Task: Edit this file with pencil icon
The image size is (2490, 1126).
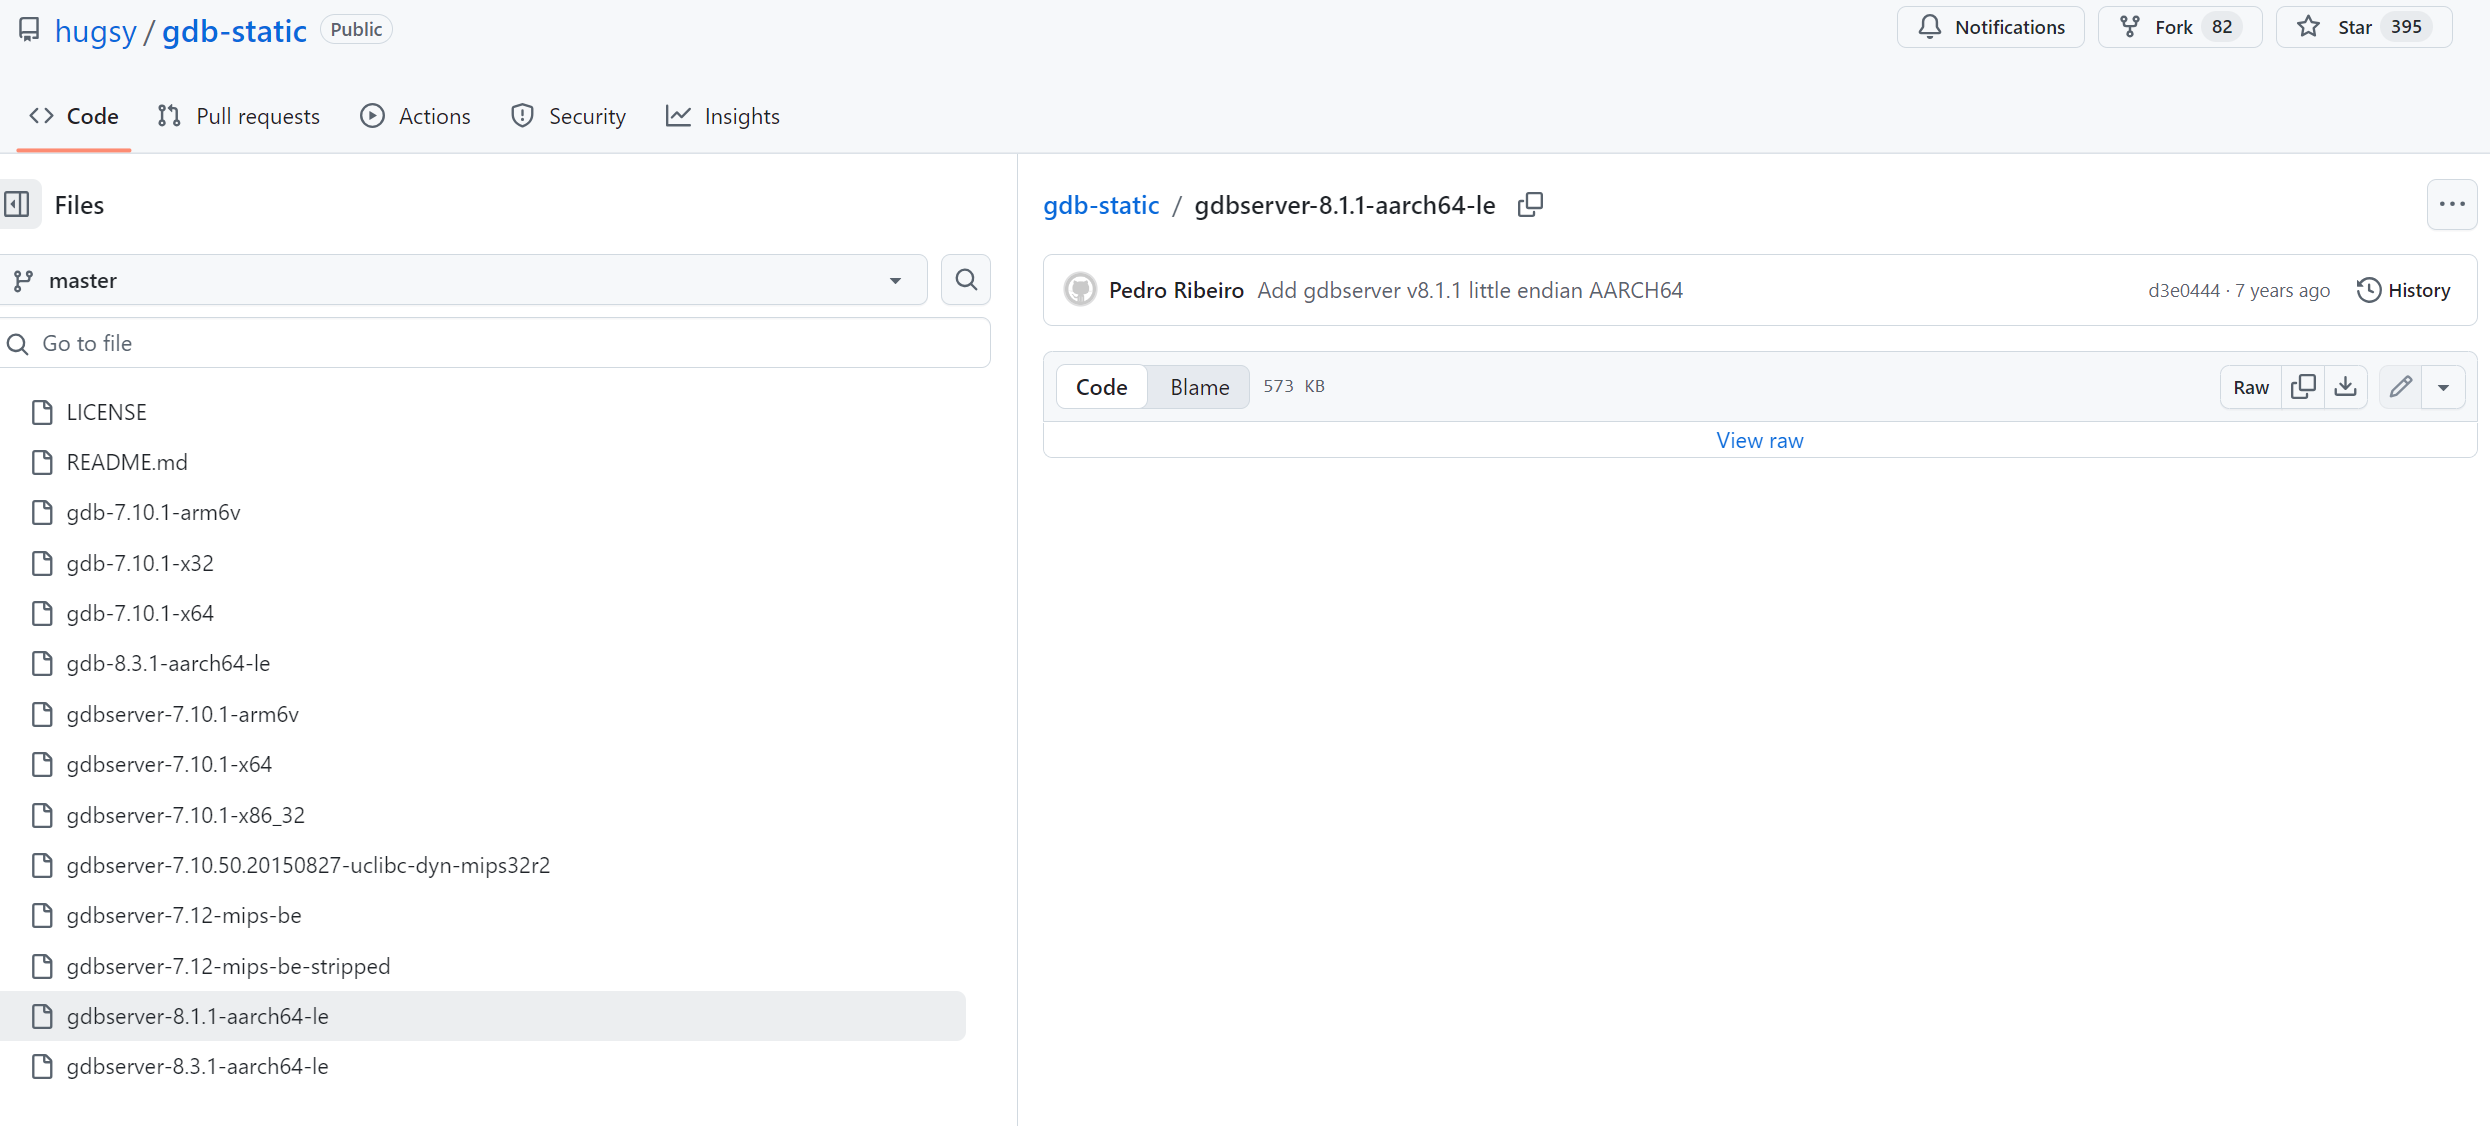Action: coord(2400,387)
